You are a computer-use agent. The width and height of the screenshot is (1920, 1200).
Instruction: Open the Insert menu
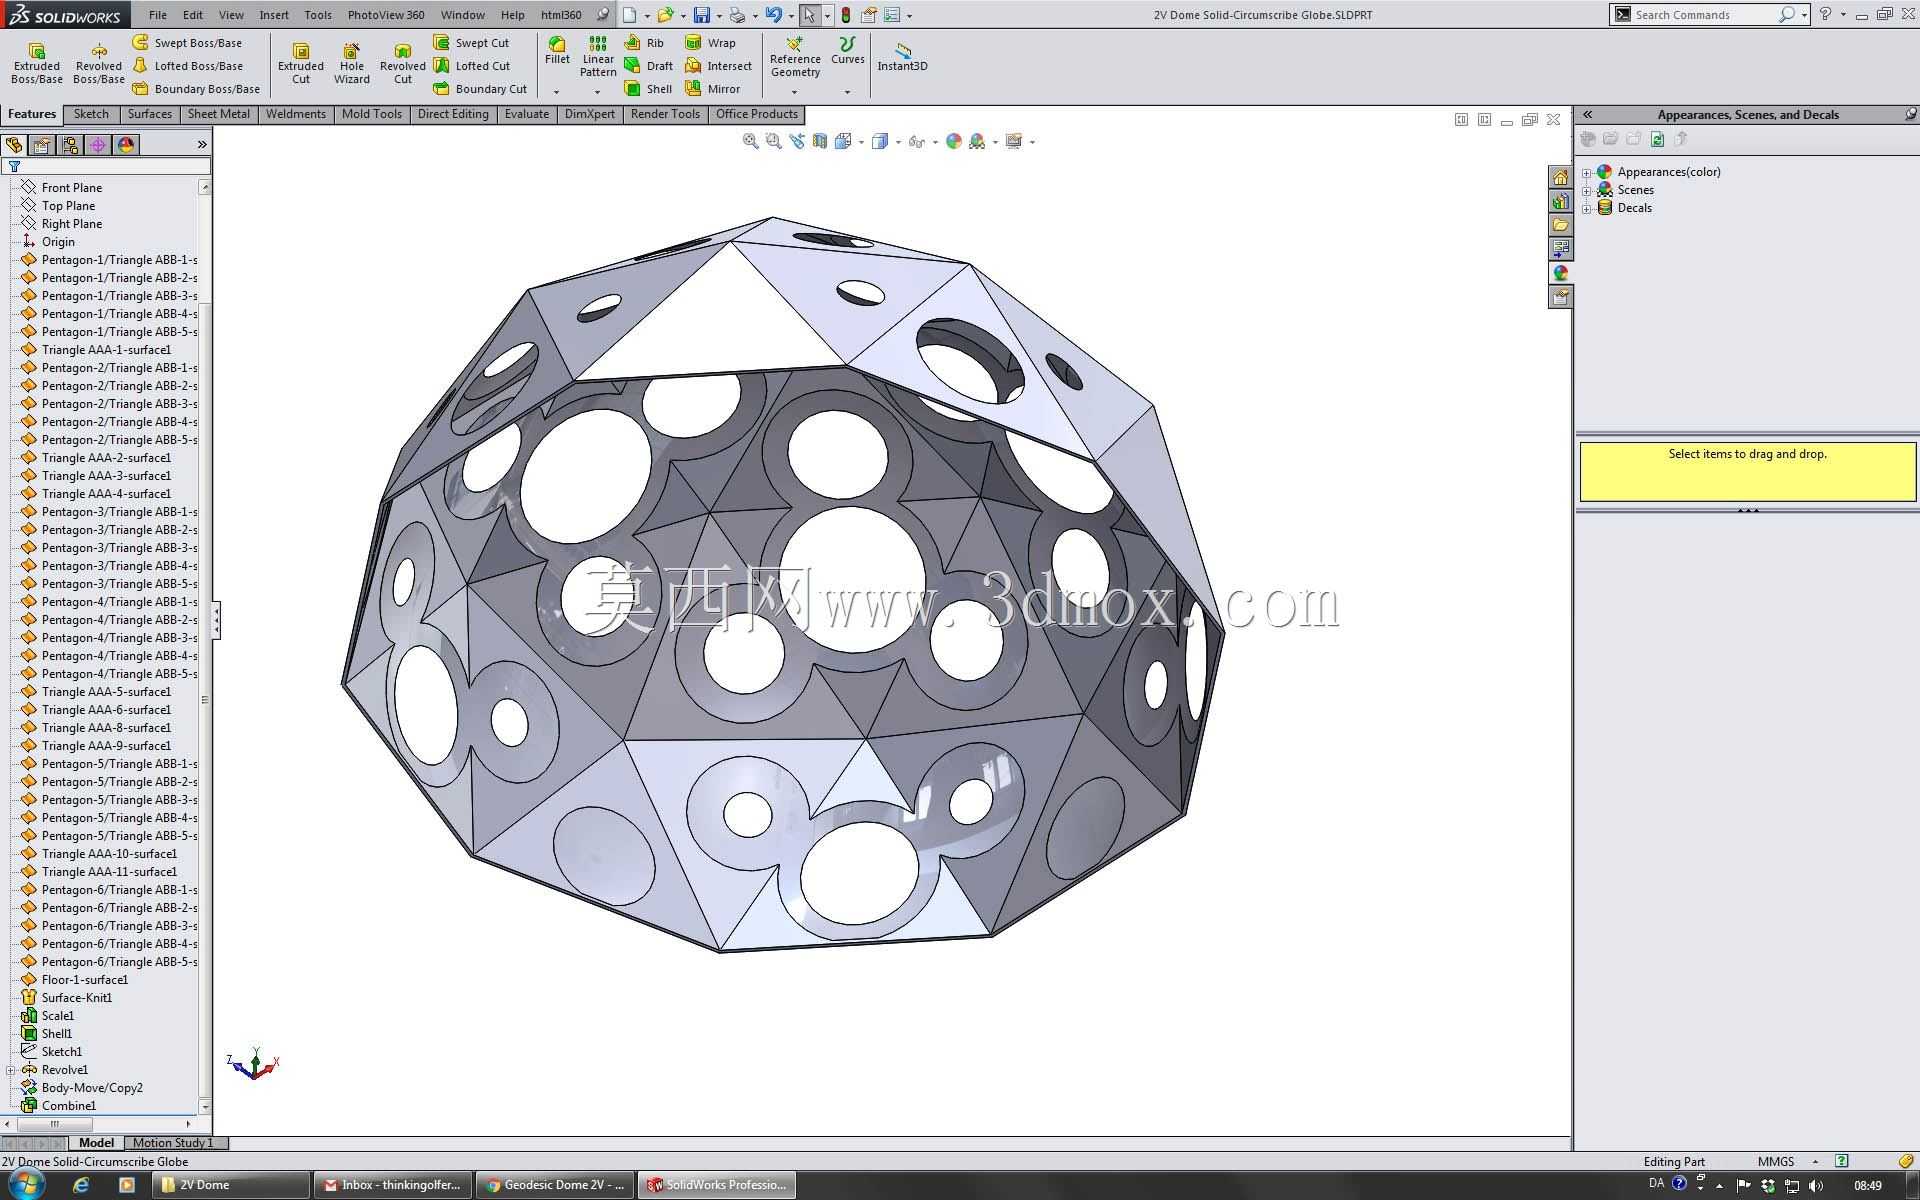click(x=274, y=15)
